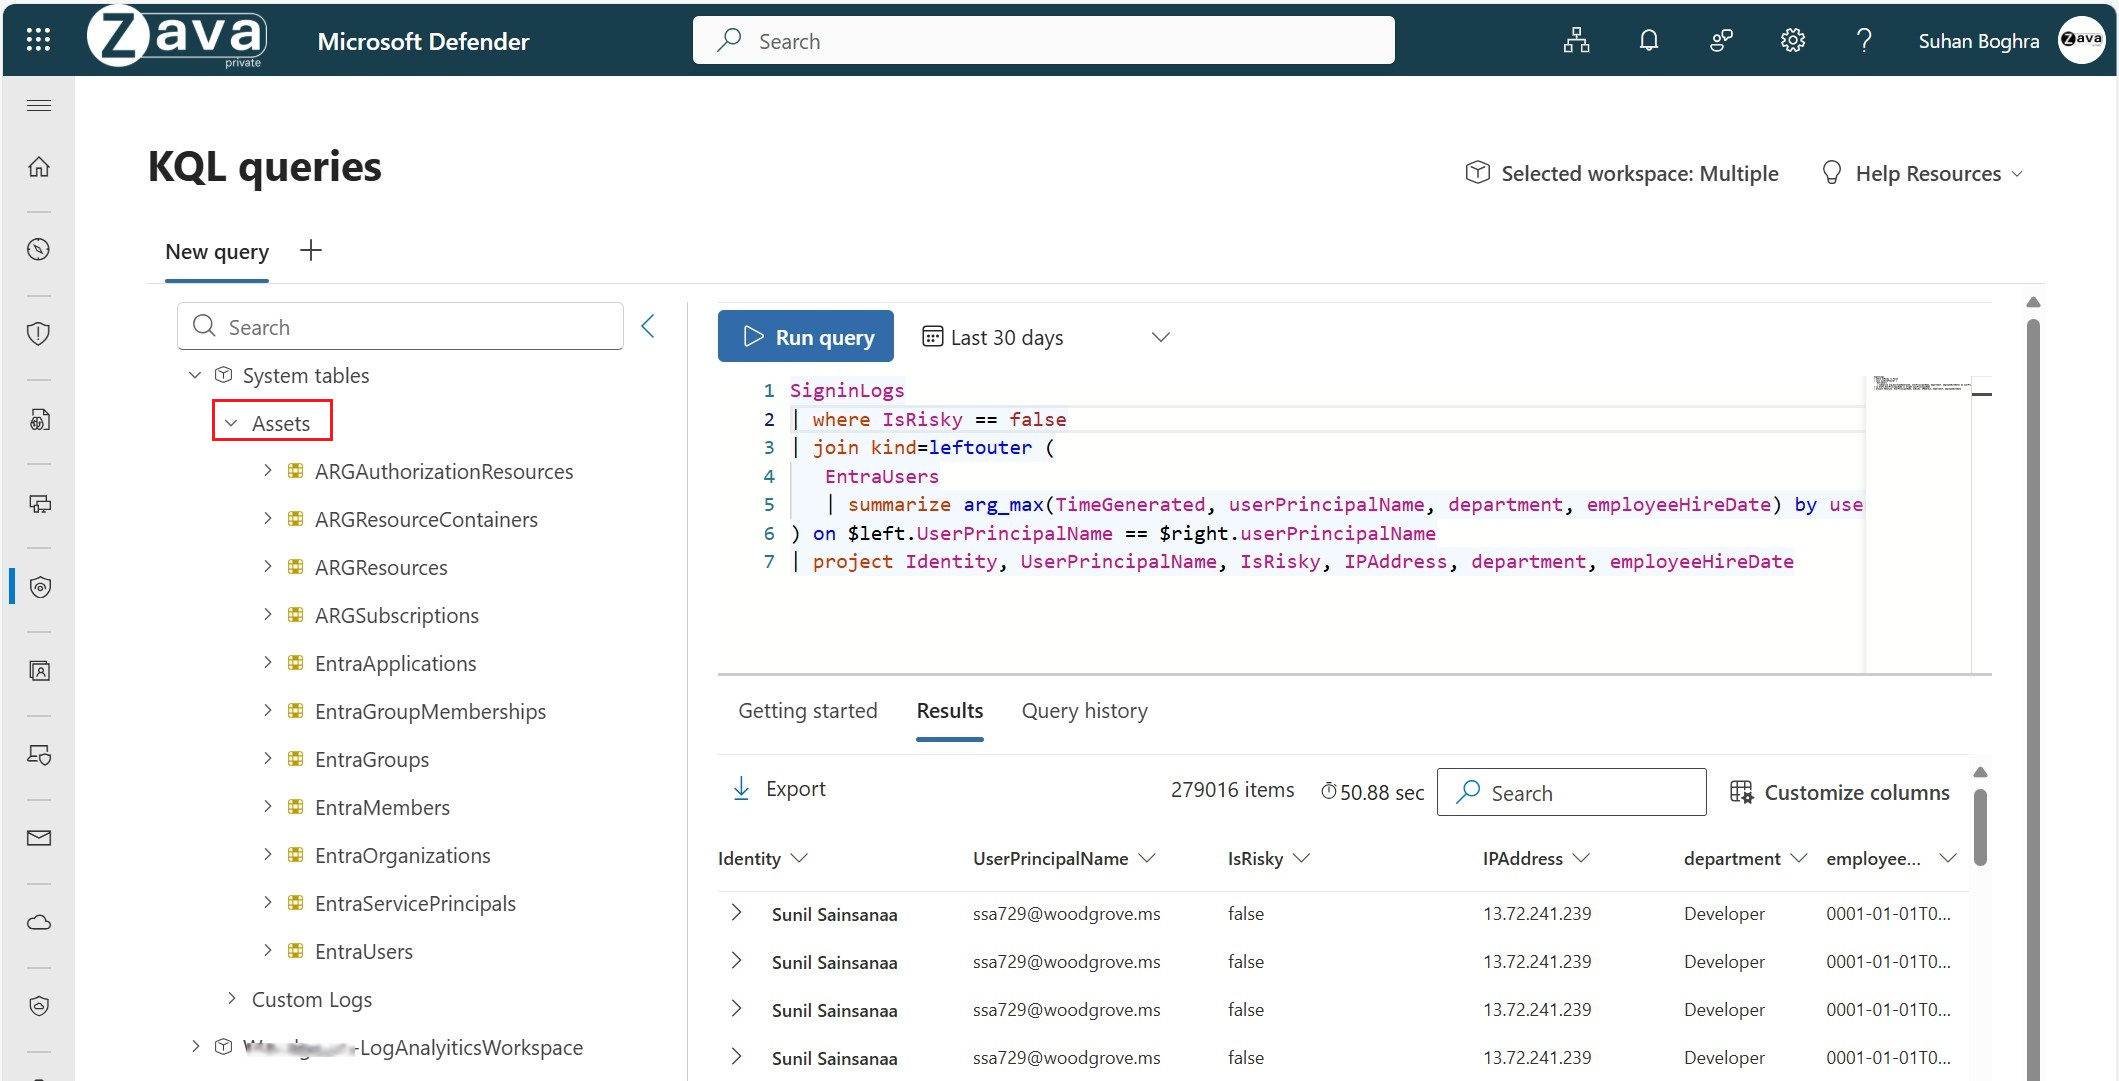
Task: Expand first Sunil Sainsanaa result row
Action: coord(736,913)
